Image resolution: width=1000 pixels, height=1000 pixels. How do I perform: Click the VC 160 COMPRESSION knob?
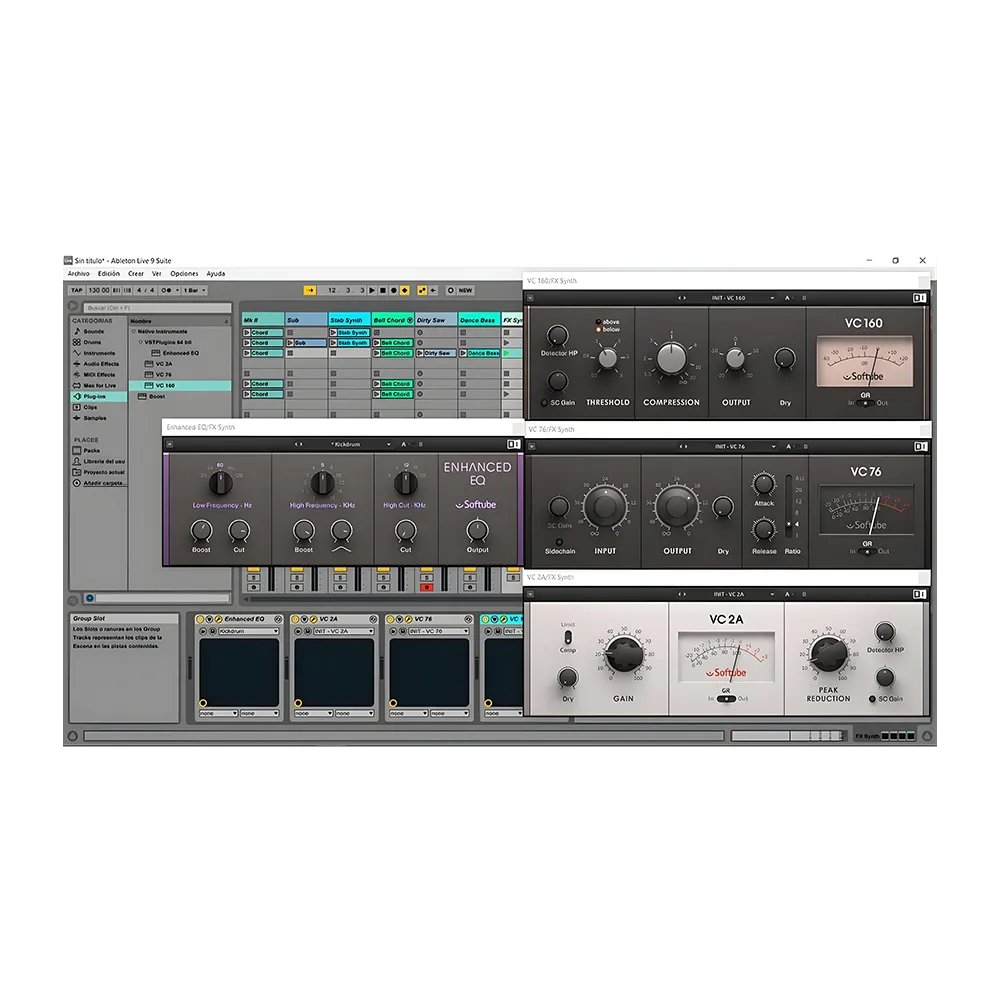point(672,358)
